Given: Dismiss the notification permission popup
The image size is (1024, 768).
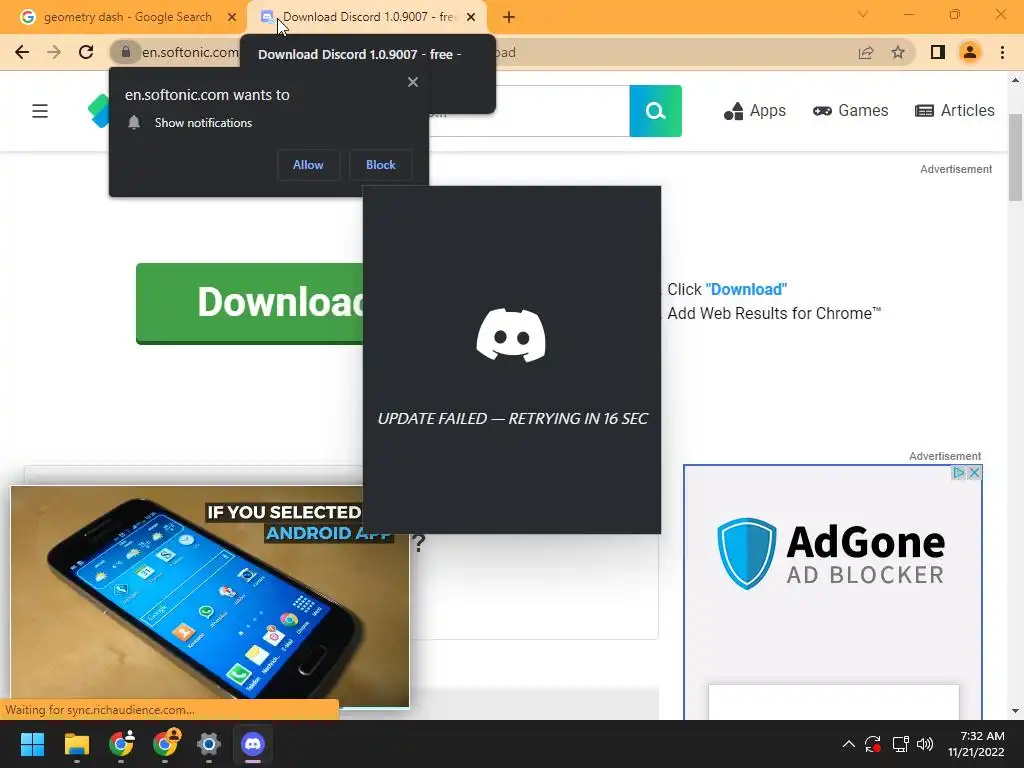Looking at the screenshot, I should click(413, 82).
